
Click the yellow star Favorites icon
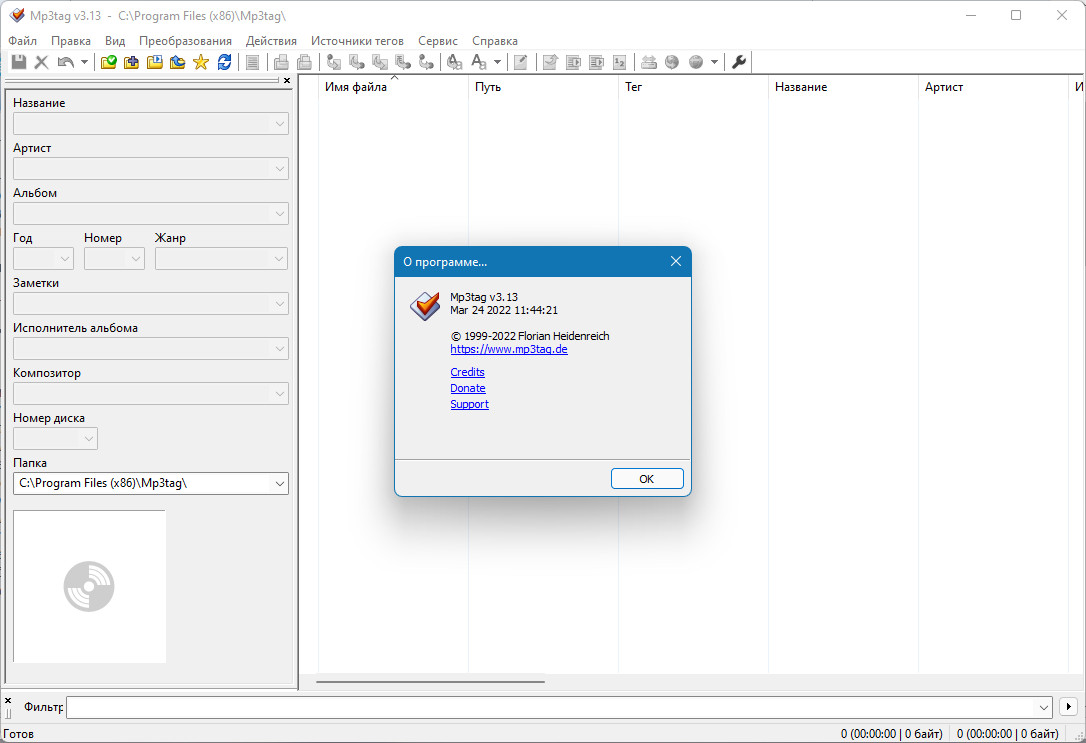tap(201, 62)
